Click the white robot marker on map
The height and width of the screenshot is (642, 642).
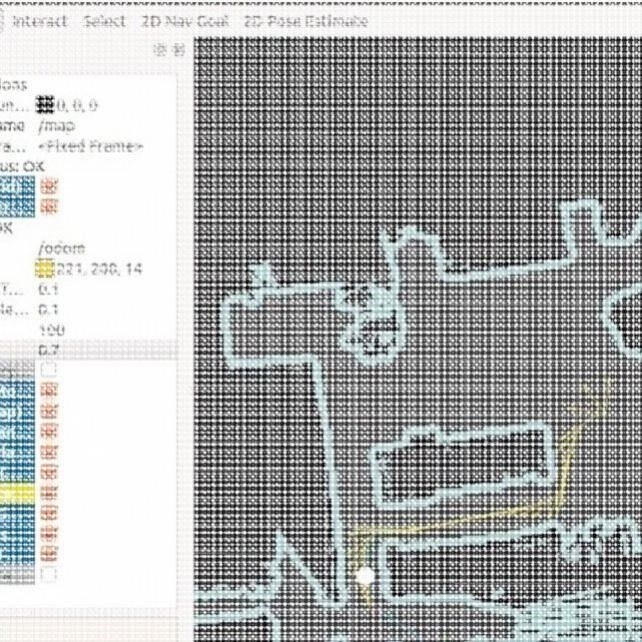click(x=364, y=575)
